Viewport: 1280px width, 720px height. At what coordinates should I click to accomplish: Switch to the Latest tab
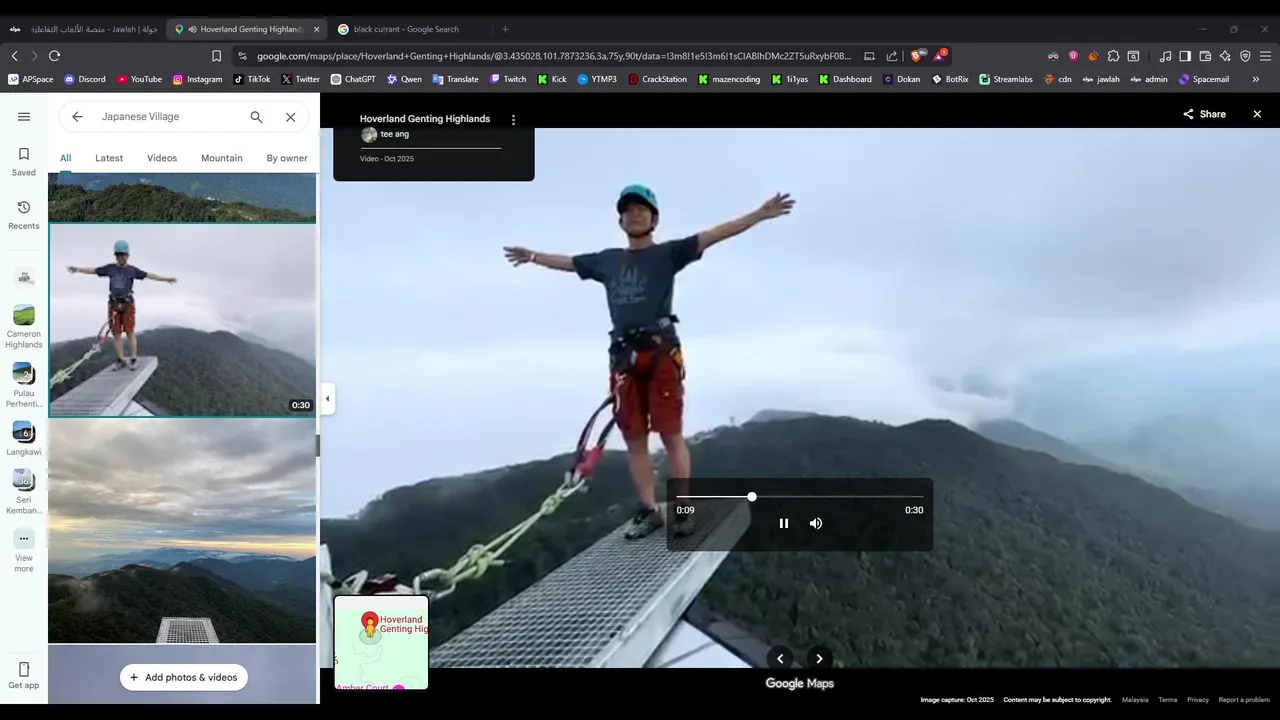(109, 158)
